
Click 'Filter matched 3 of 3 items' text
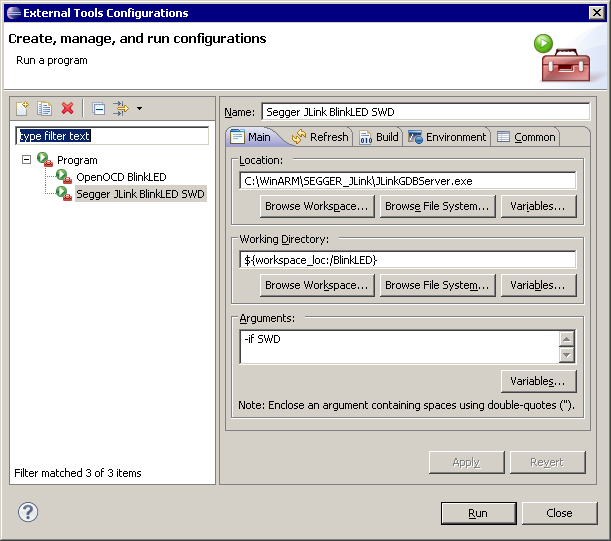(78, 473)
